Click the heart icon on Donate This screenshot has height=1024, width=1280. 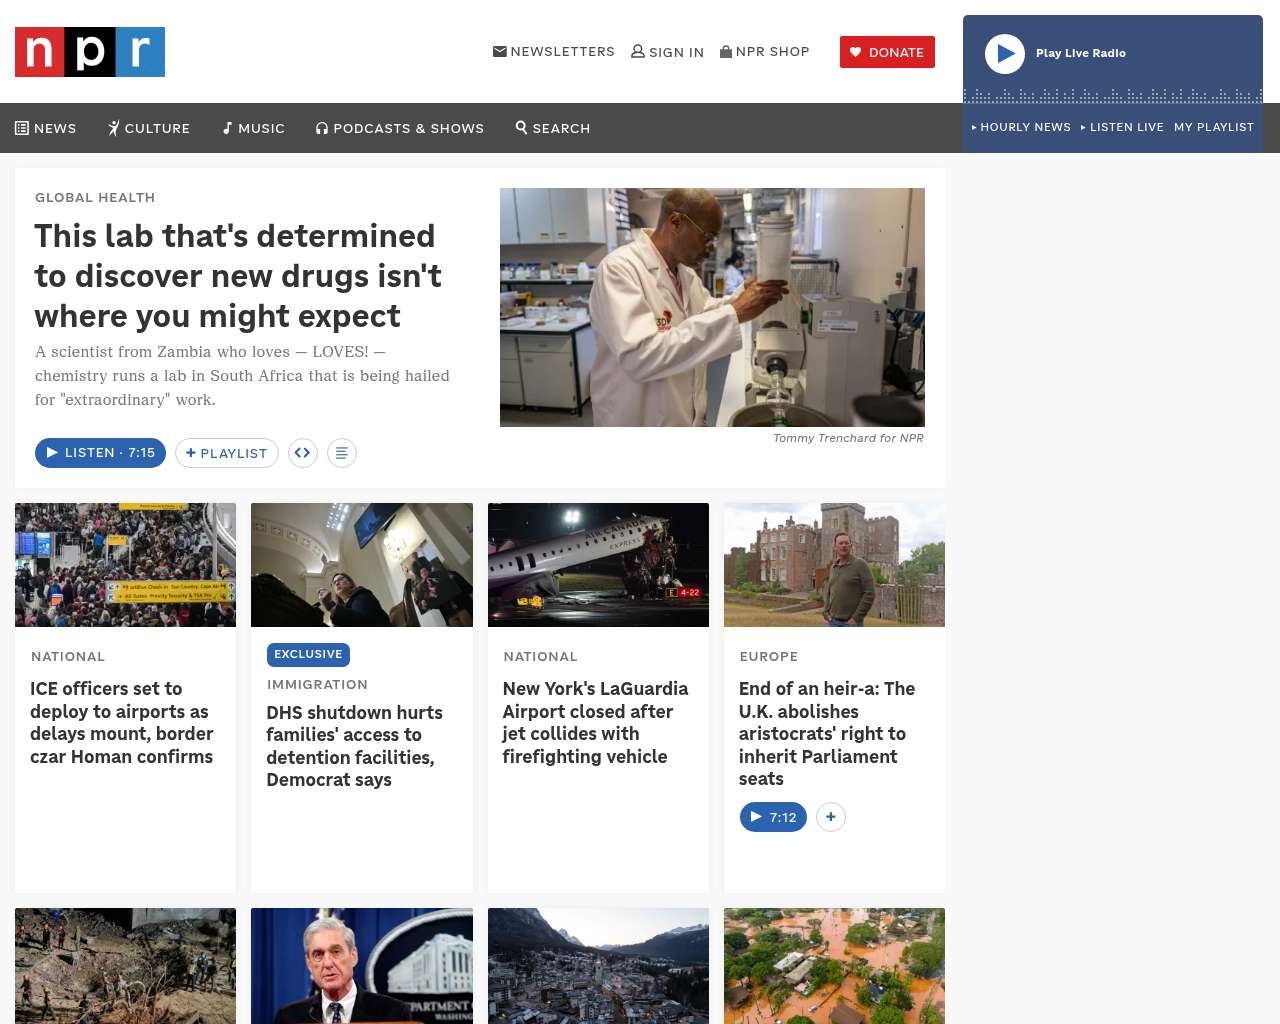pyautogui.click(x=856, y=52)
